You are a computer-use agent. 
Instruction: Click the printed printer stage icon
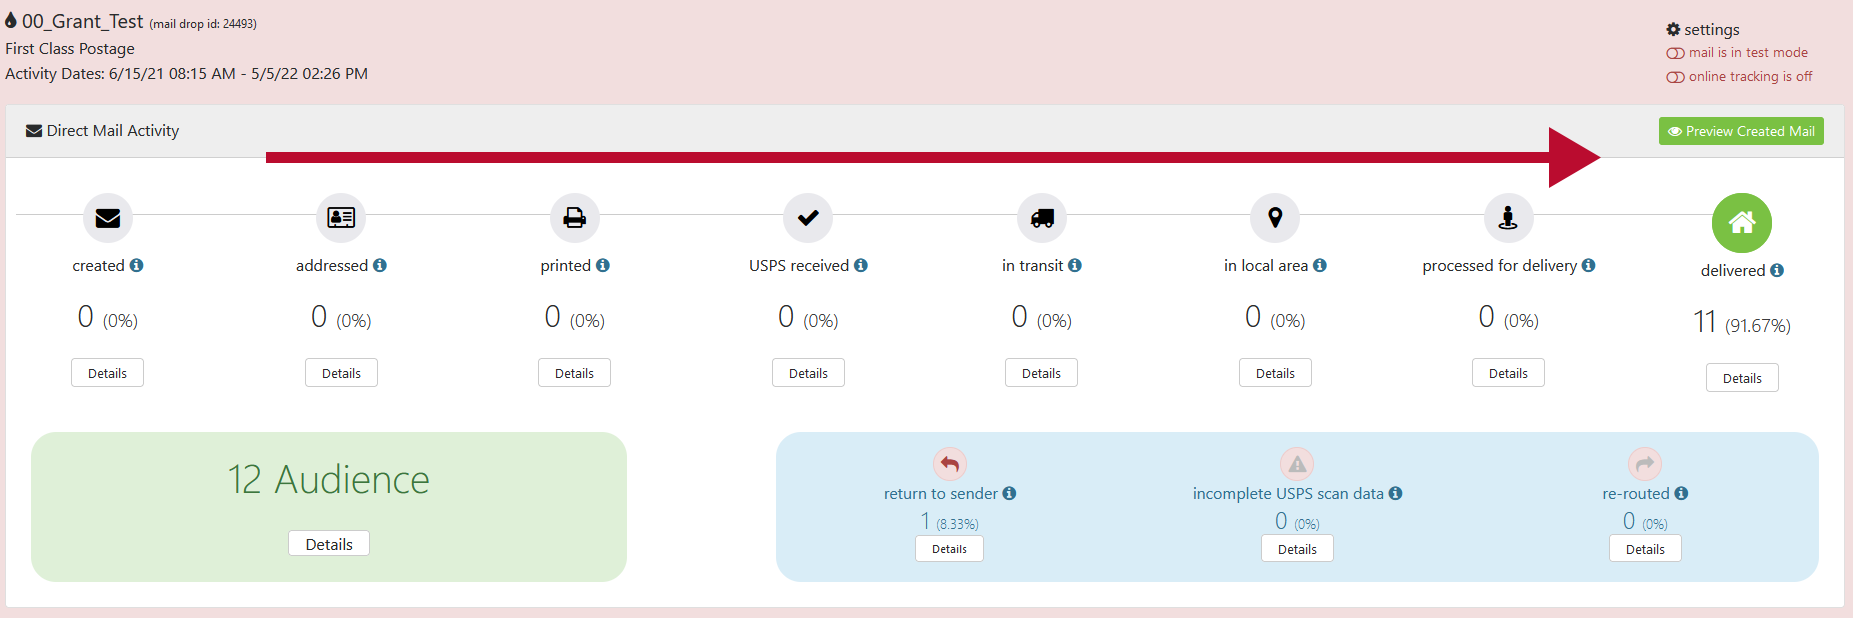[x=575, y=218]
